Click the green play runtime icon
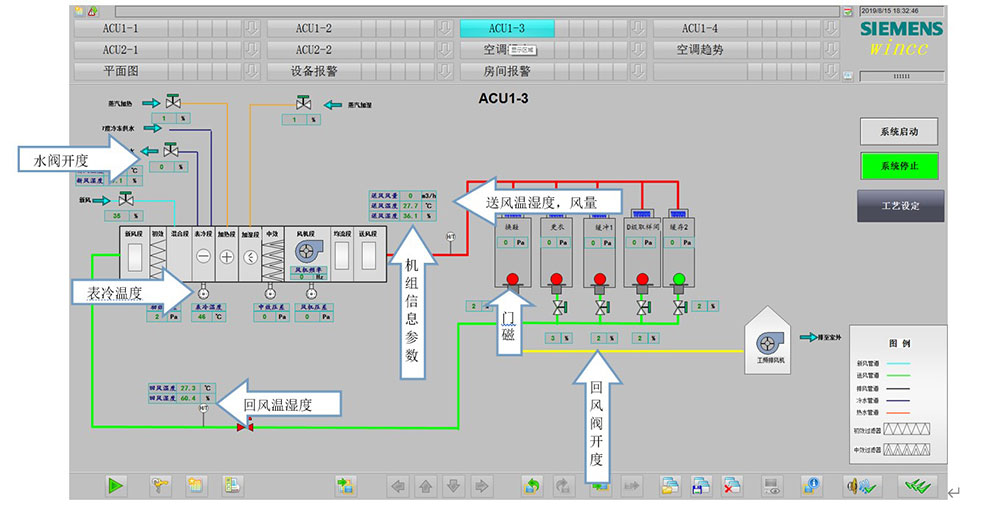Image resolution: width=1000 pixels, height=505 pixels. [115, 486]
